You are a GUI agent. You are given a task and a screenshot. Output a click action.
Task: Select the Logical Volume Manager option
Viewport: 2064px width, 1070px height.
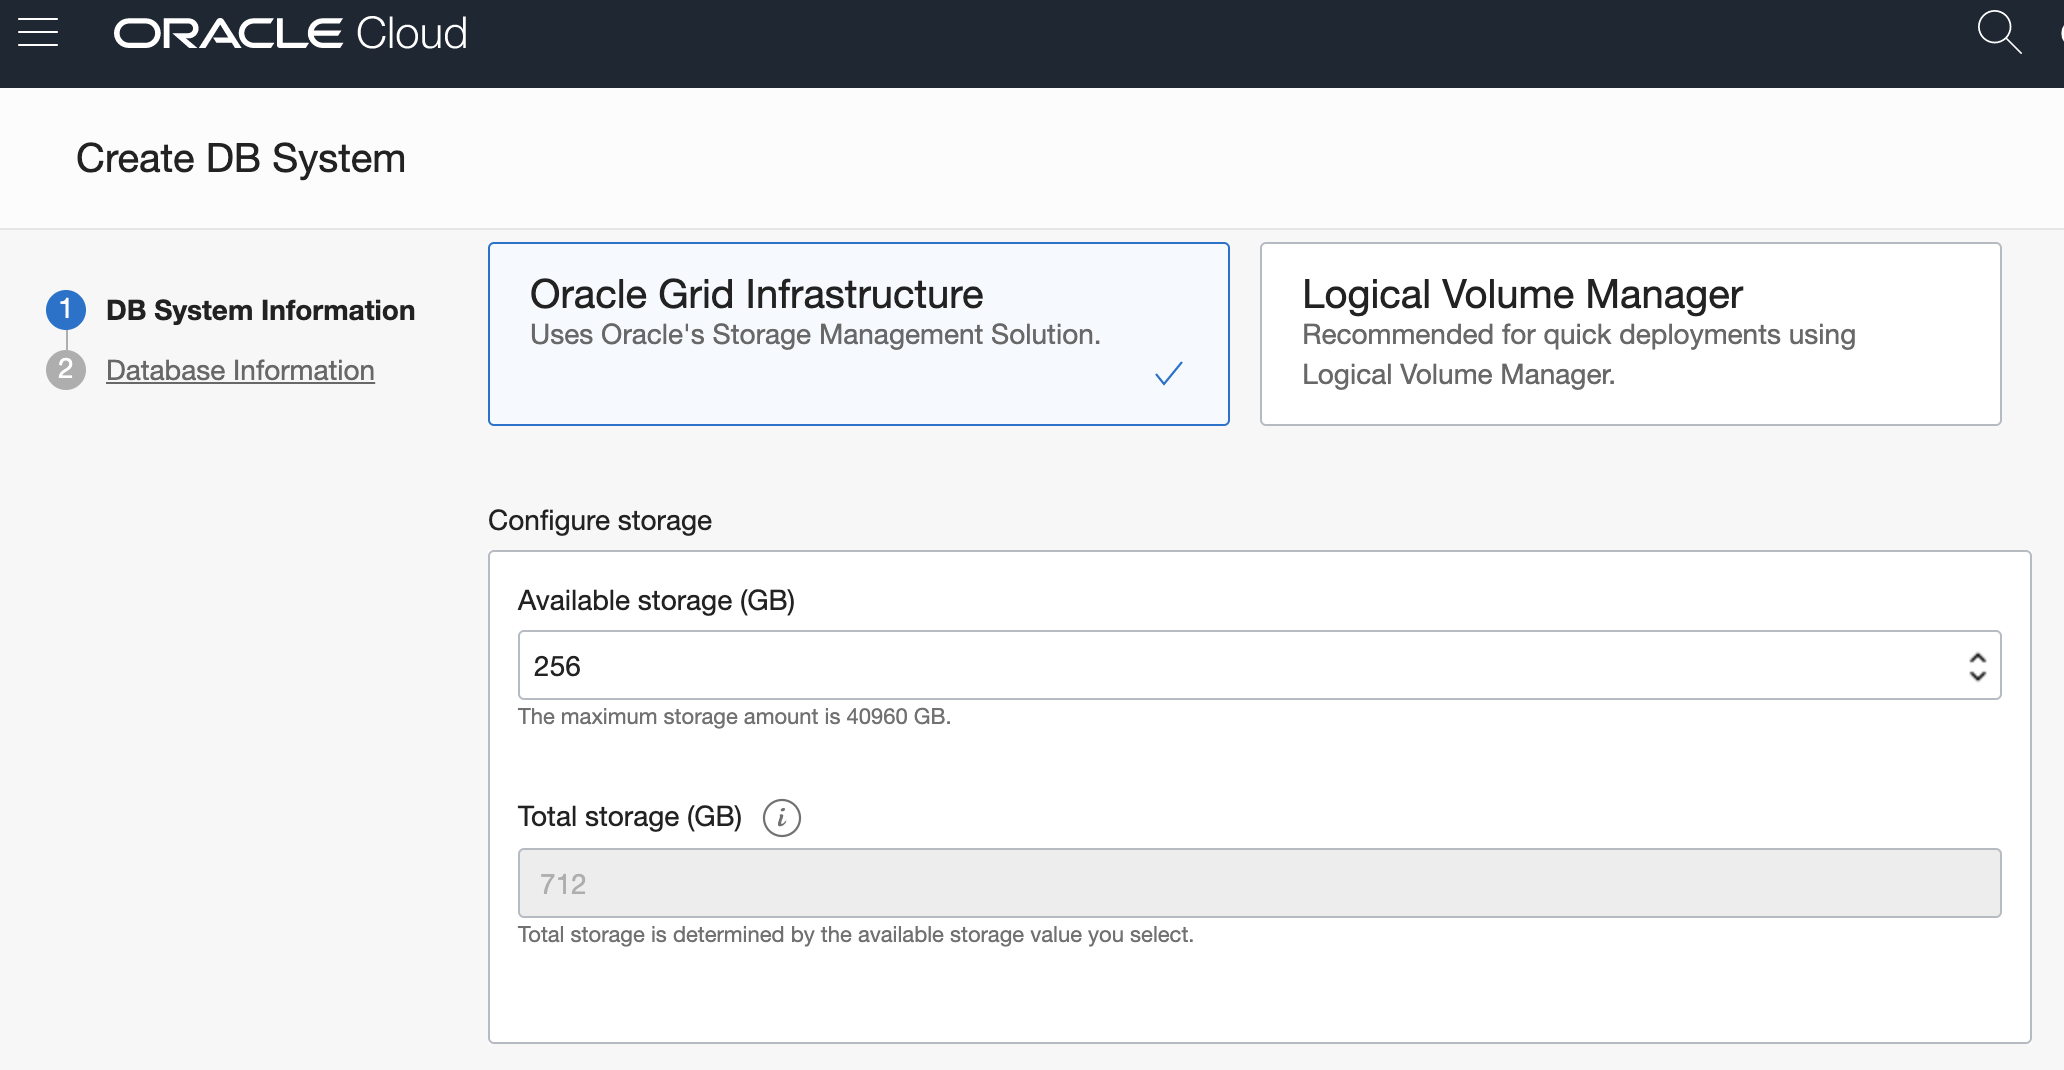[x=1630, y=333]
